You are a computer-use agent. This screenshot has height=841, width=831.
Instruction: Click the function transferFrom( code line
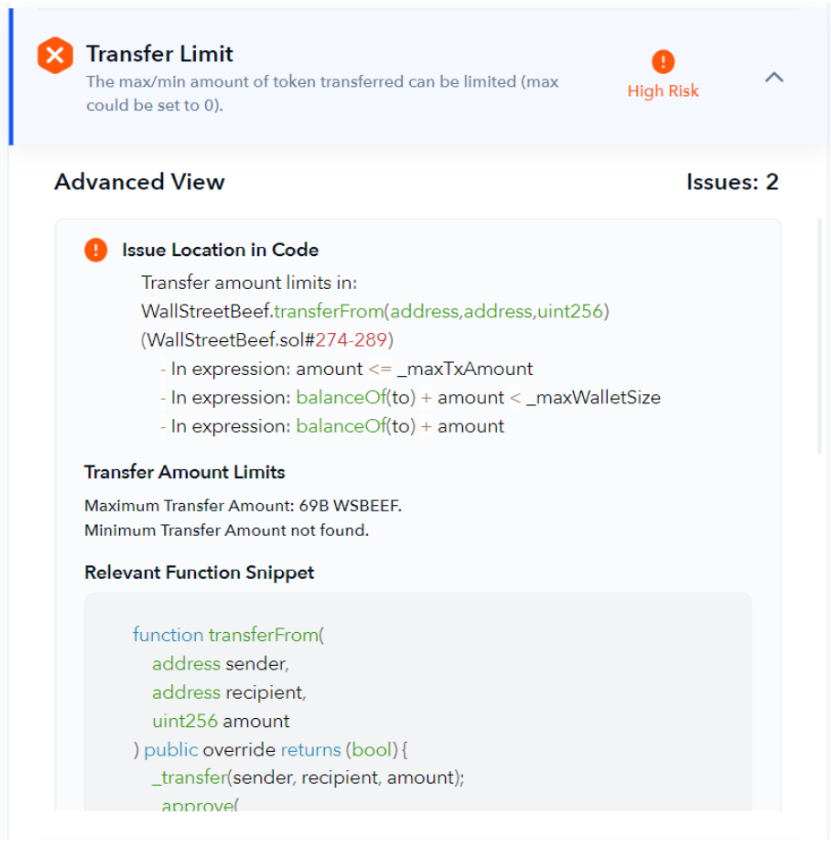point(229,635)
